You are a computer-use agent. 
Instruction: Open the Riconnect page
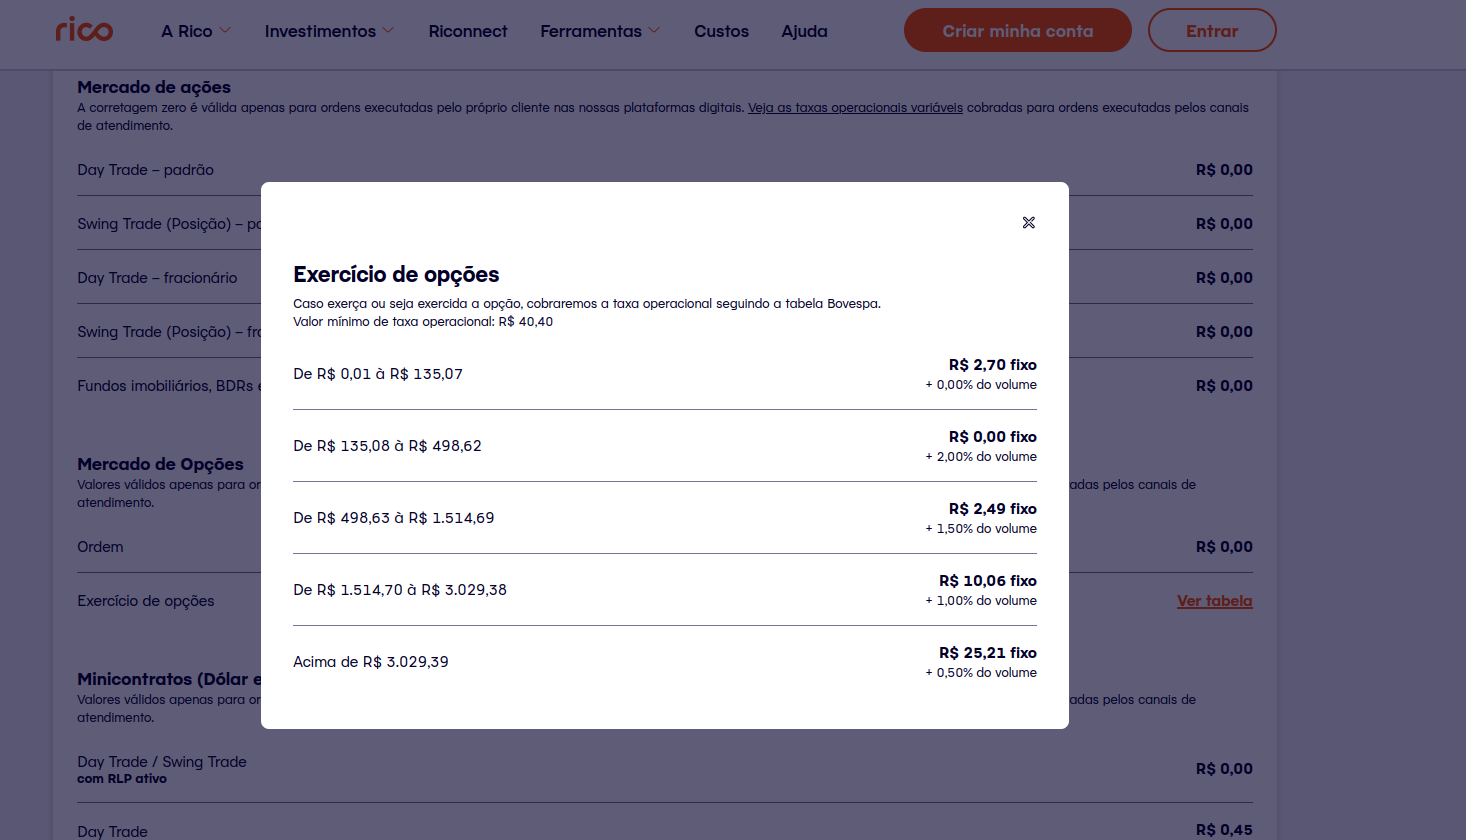[x=467, y=31]
